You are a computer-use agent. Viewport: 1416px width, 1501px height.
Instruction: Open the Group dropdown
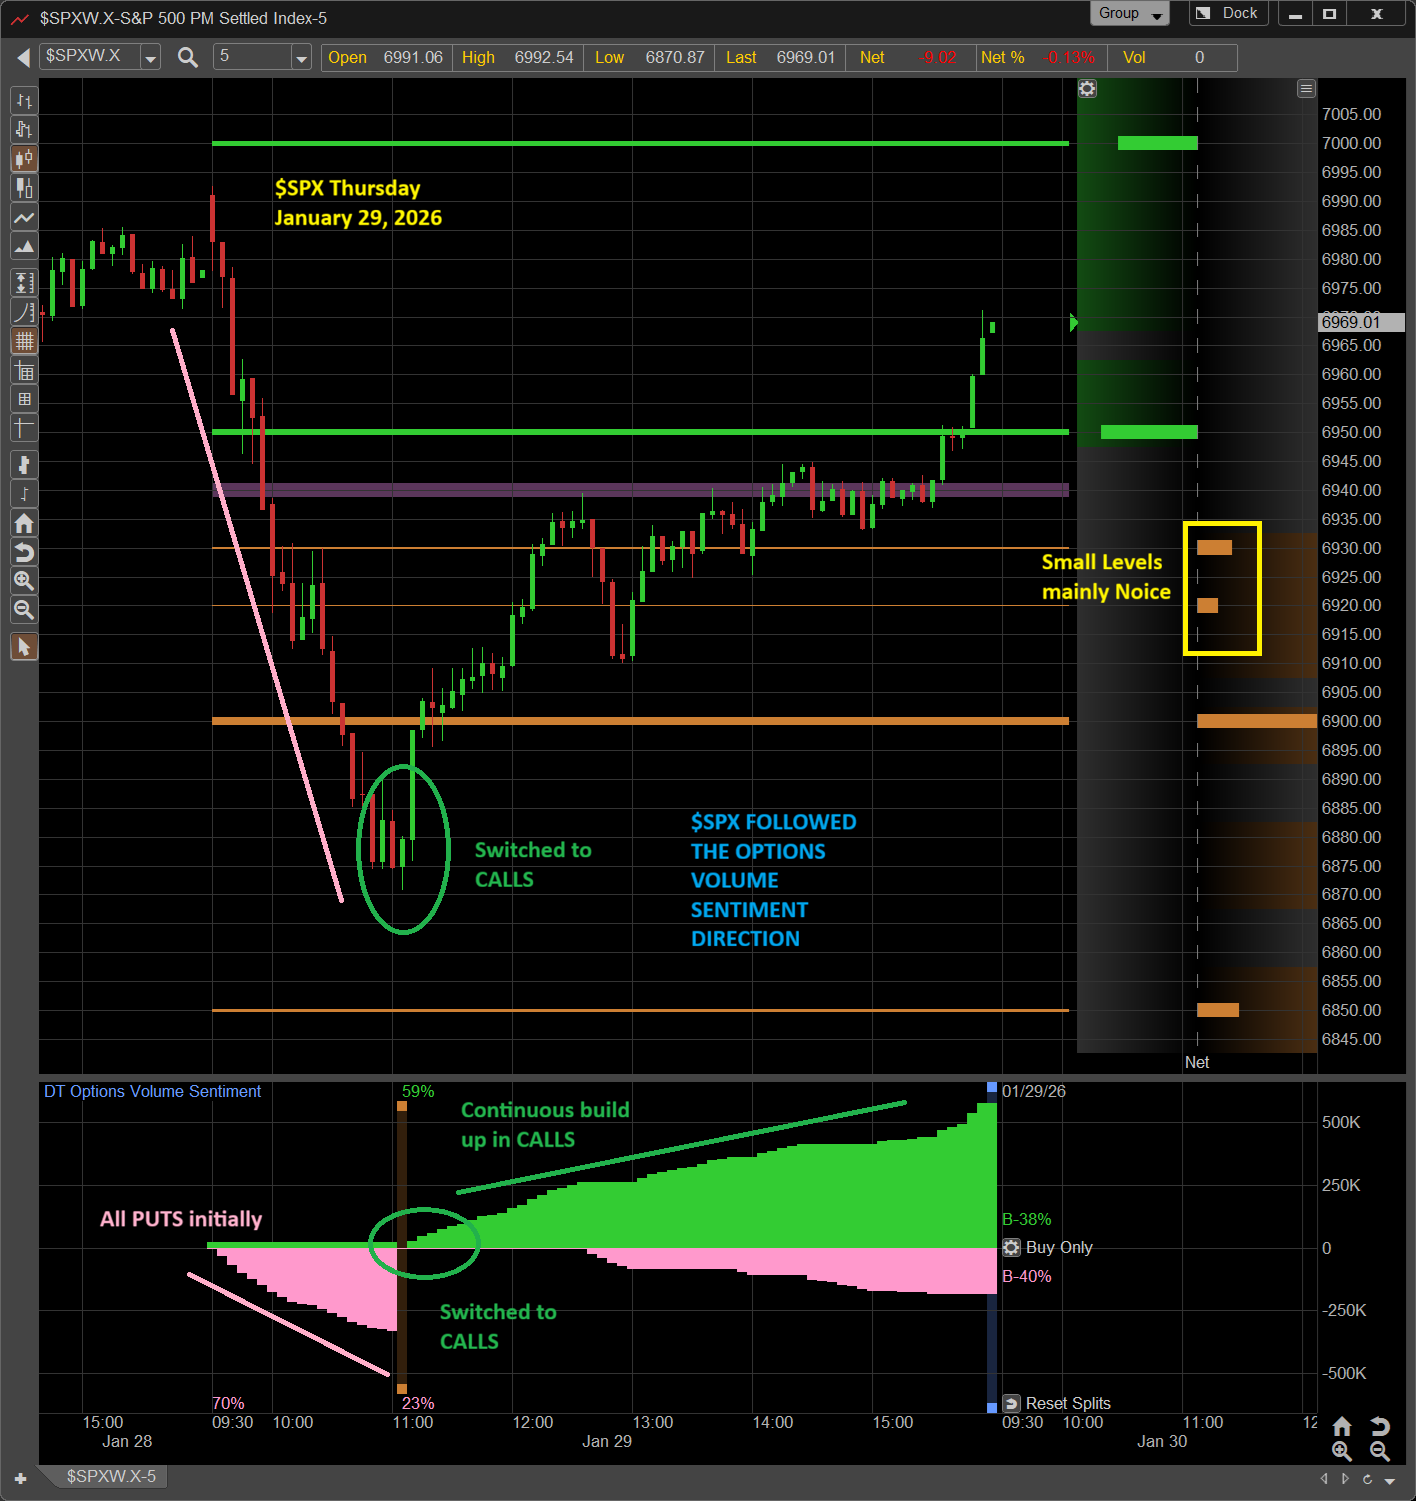pyautogui.click(x=1129, y=14)
